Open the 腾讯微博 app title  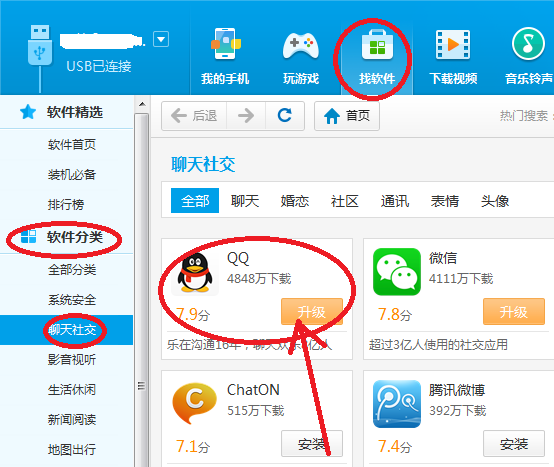click(457, 390)
